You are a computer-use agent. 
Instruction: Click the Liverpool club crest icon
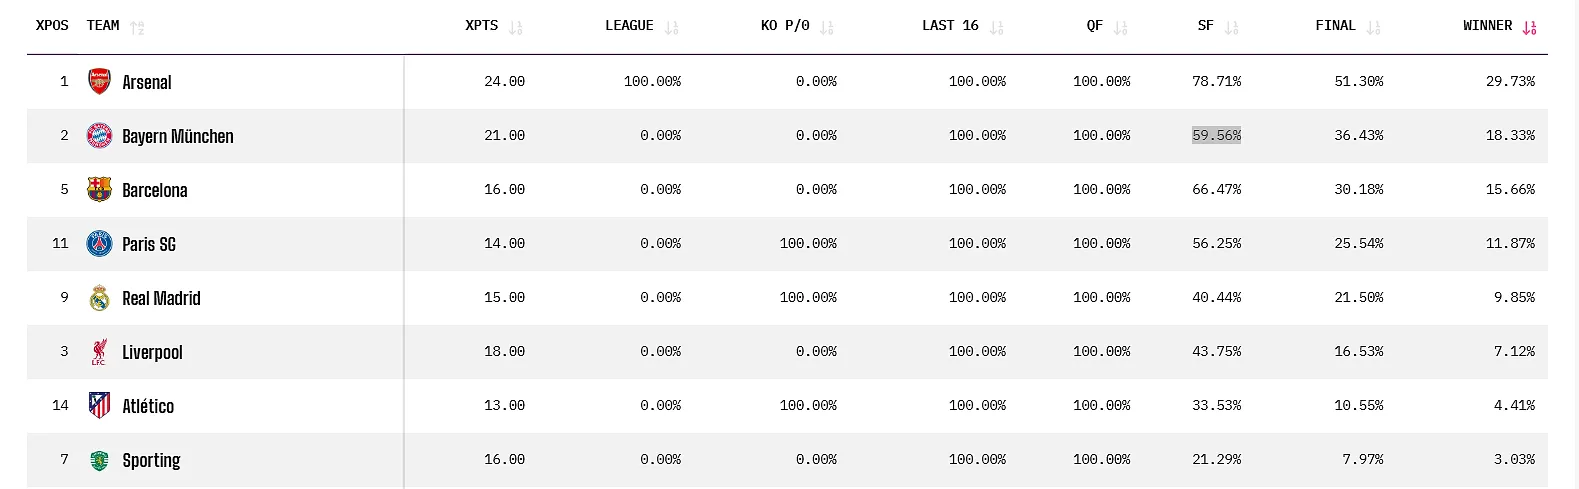[99, 352]
